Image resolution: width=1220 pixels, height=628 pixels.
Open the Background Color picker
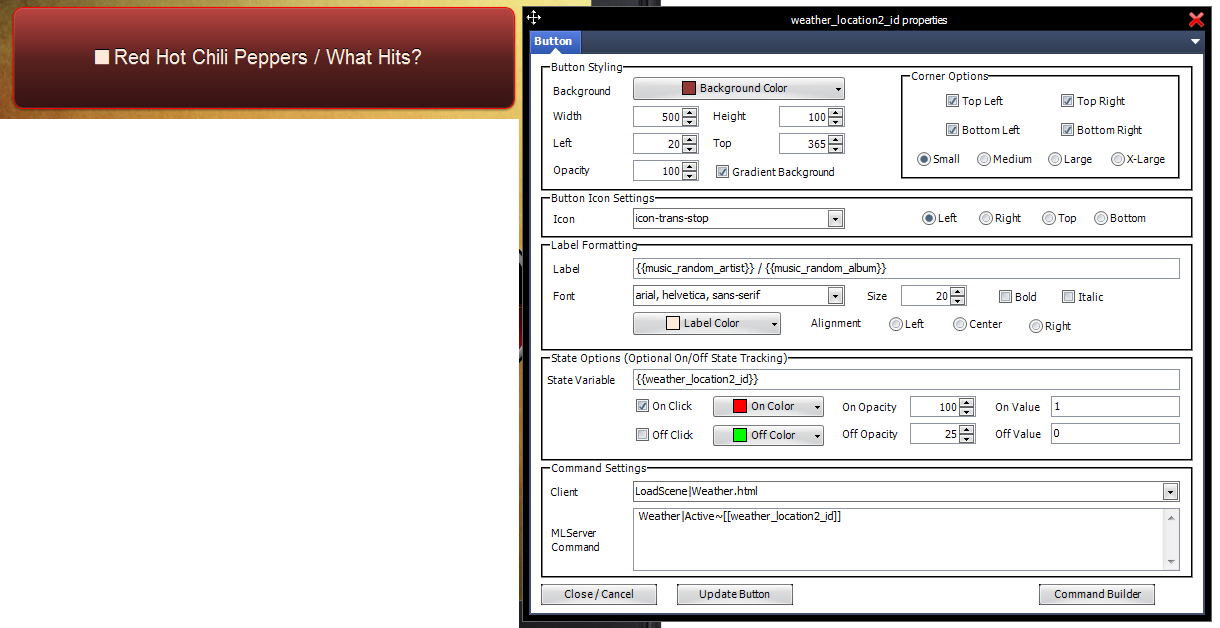739,88
